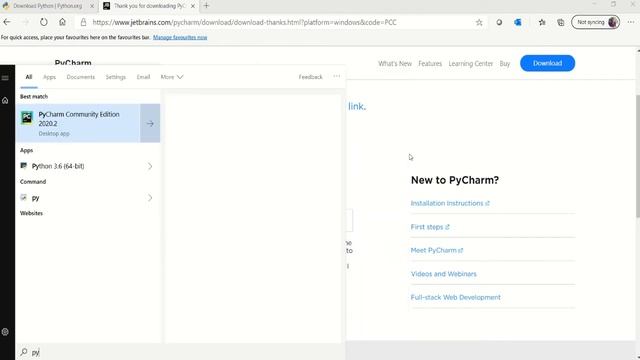This screenshot has height=360, width=640.
Task: Expand PyCharm result with the arrow button
Action: point(150,123)
